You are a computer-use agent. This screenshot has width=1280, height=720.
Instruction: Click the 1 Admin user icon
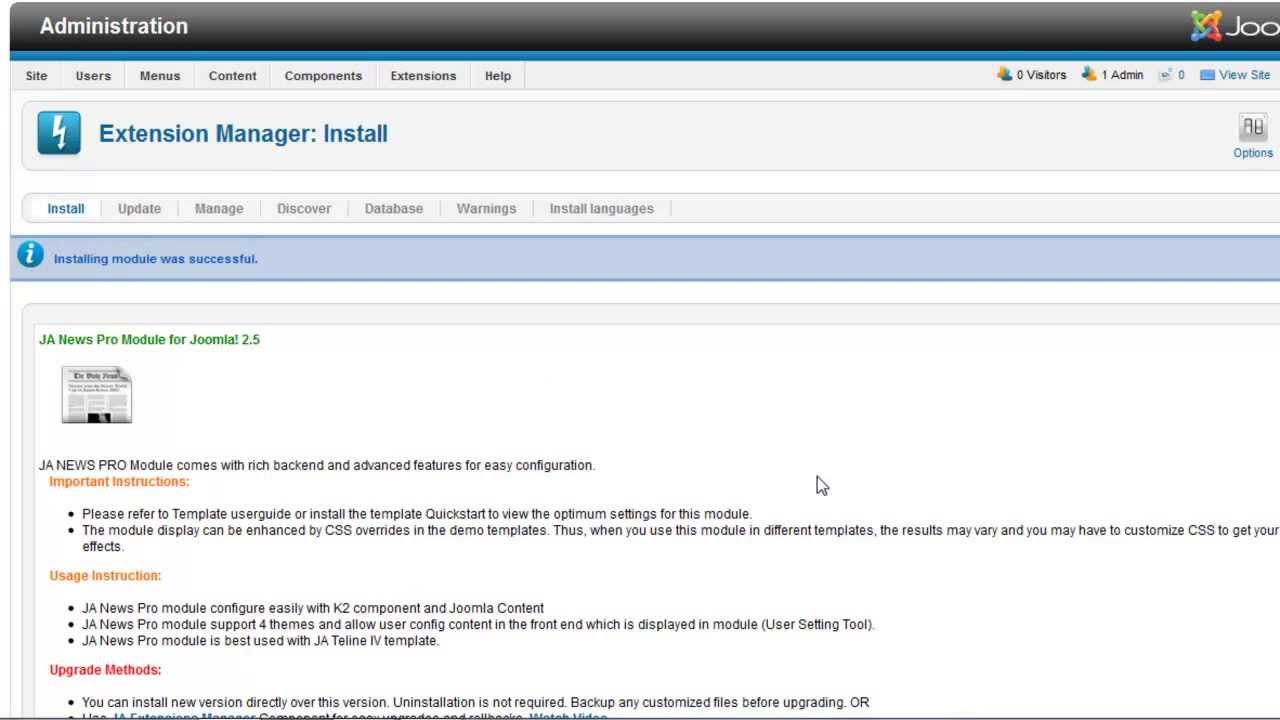point(1089,74)
